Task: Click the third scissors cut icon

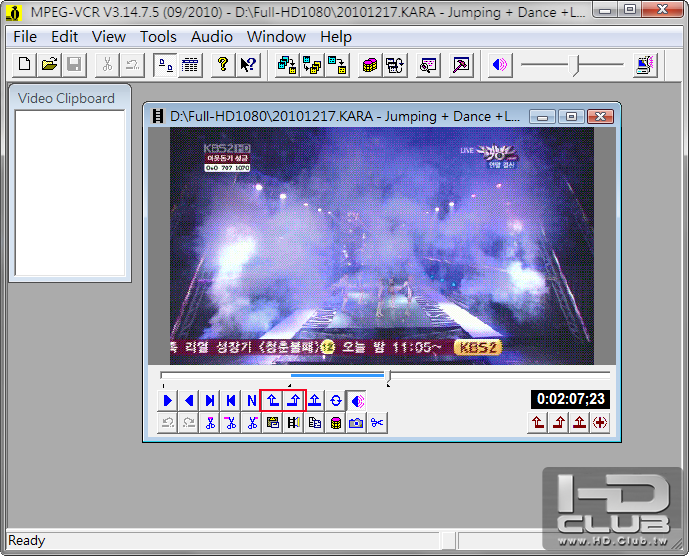Action: click(x=252, y=423)
